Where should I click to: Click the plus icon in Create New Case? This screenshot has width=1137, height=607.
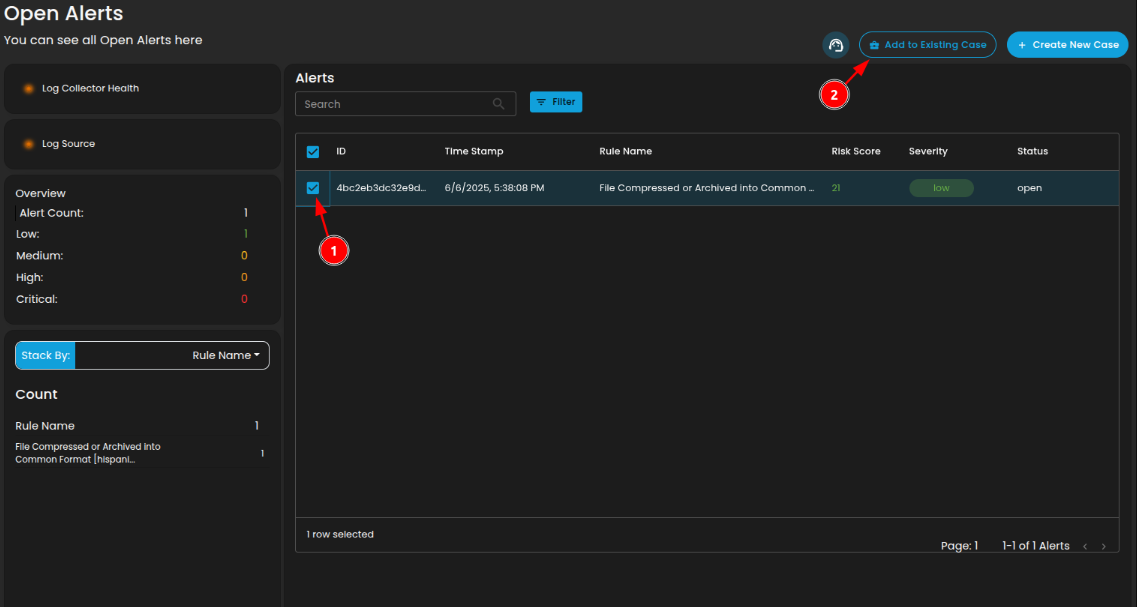(x=1022, y=45)
